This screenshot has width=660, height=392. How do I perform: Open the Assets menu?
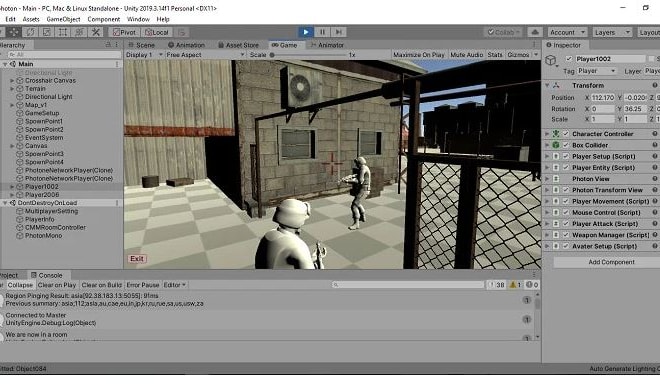click(x=31, y=19)
